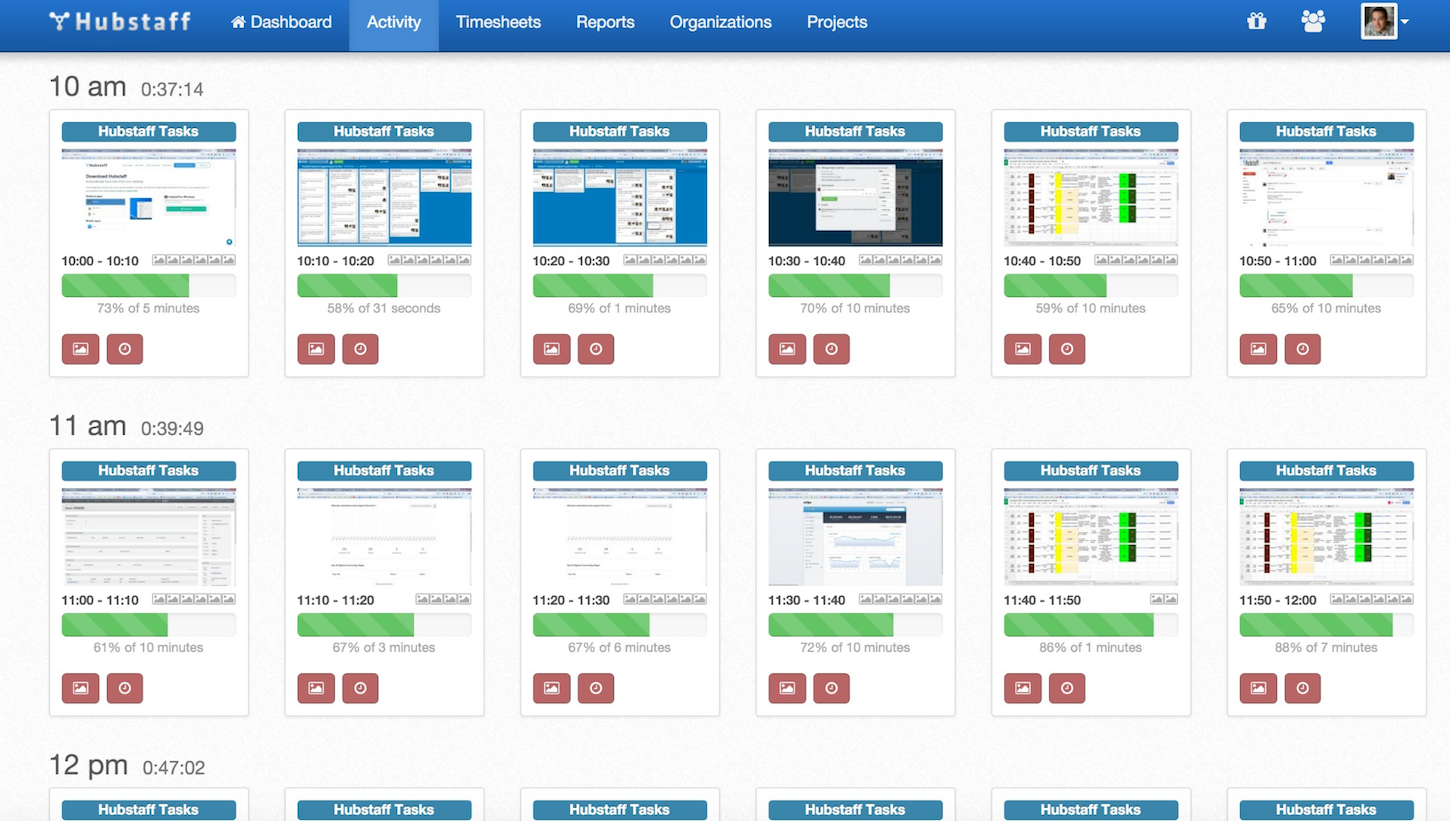Image resolution: width=1450 pixels, height=821 pixels.
Task: Open the image icon button for 11:20 - 11:30
Action: tap(551, 688)
